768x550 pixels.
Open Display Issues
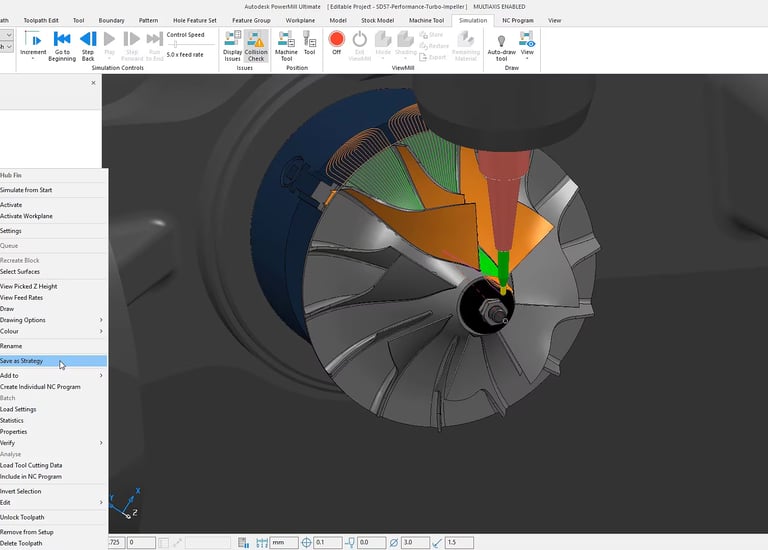click(232, 46)
